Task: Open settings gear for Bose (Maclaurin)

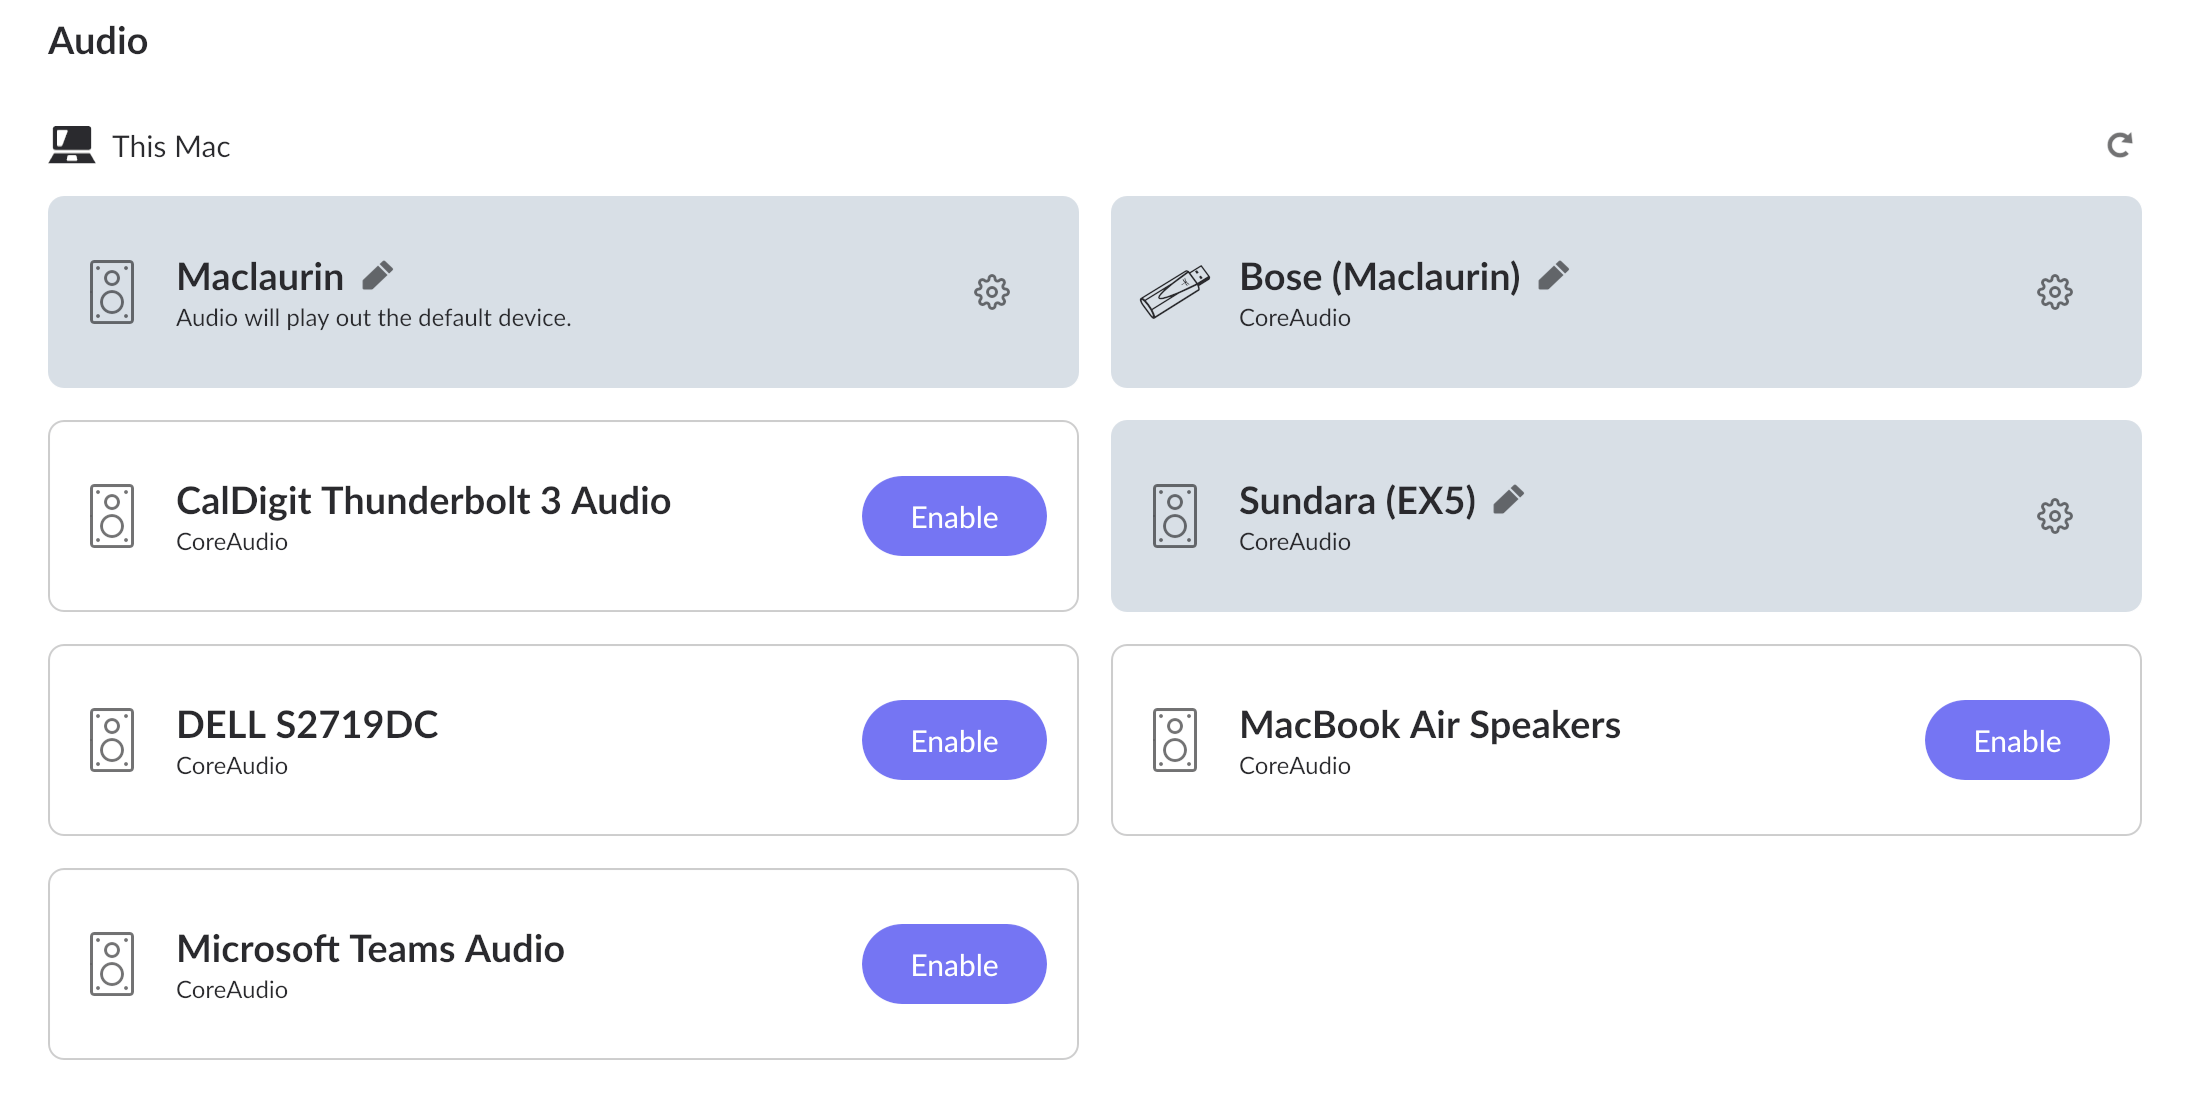Action: pos(2055,292)
